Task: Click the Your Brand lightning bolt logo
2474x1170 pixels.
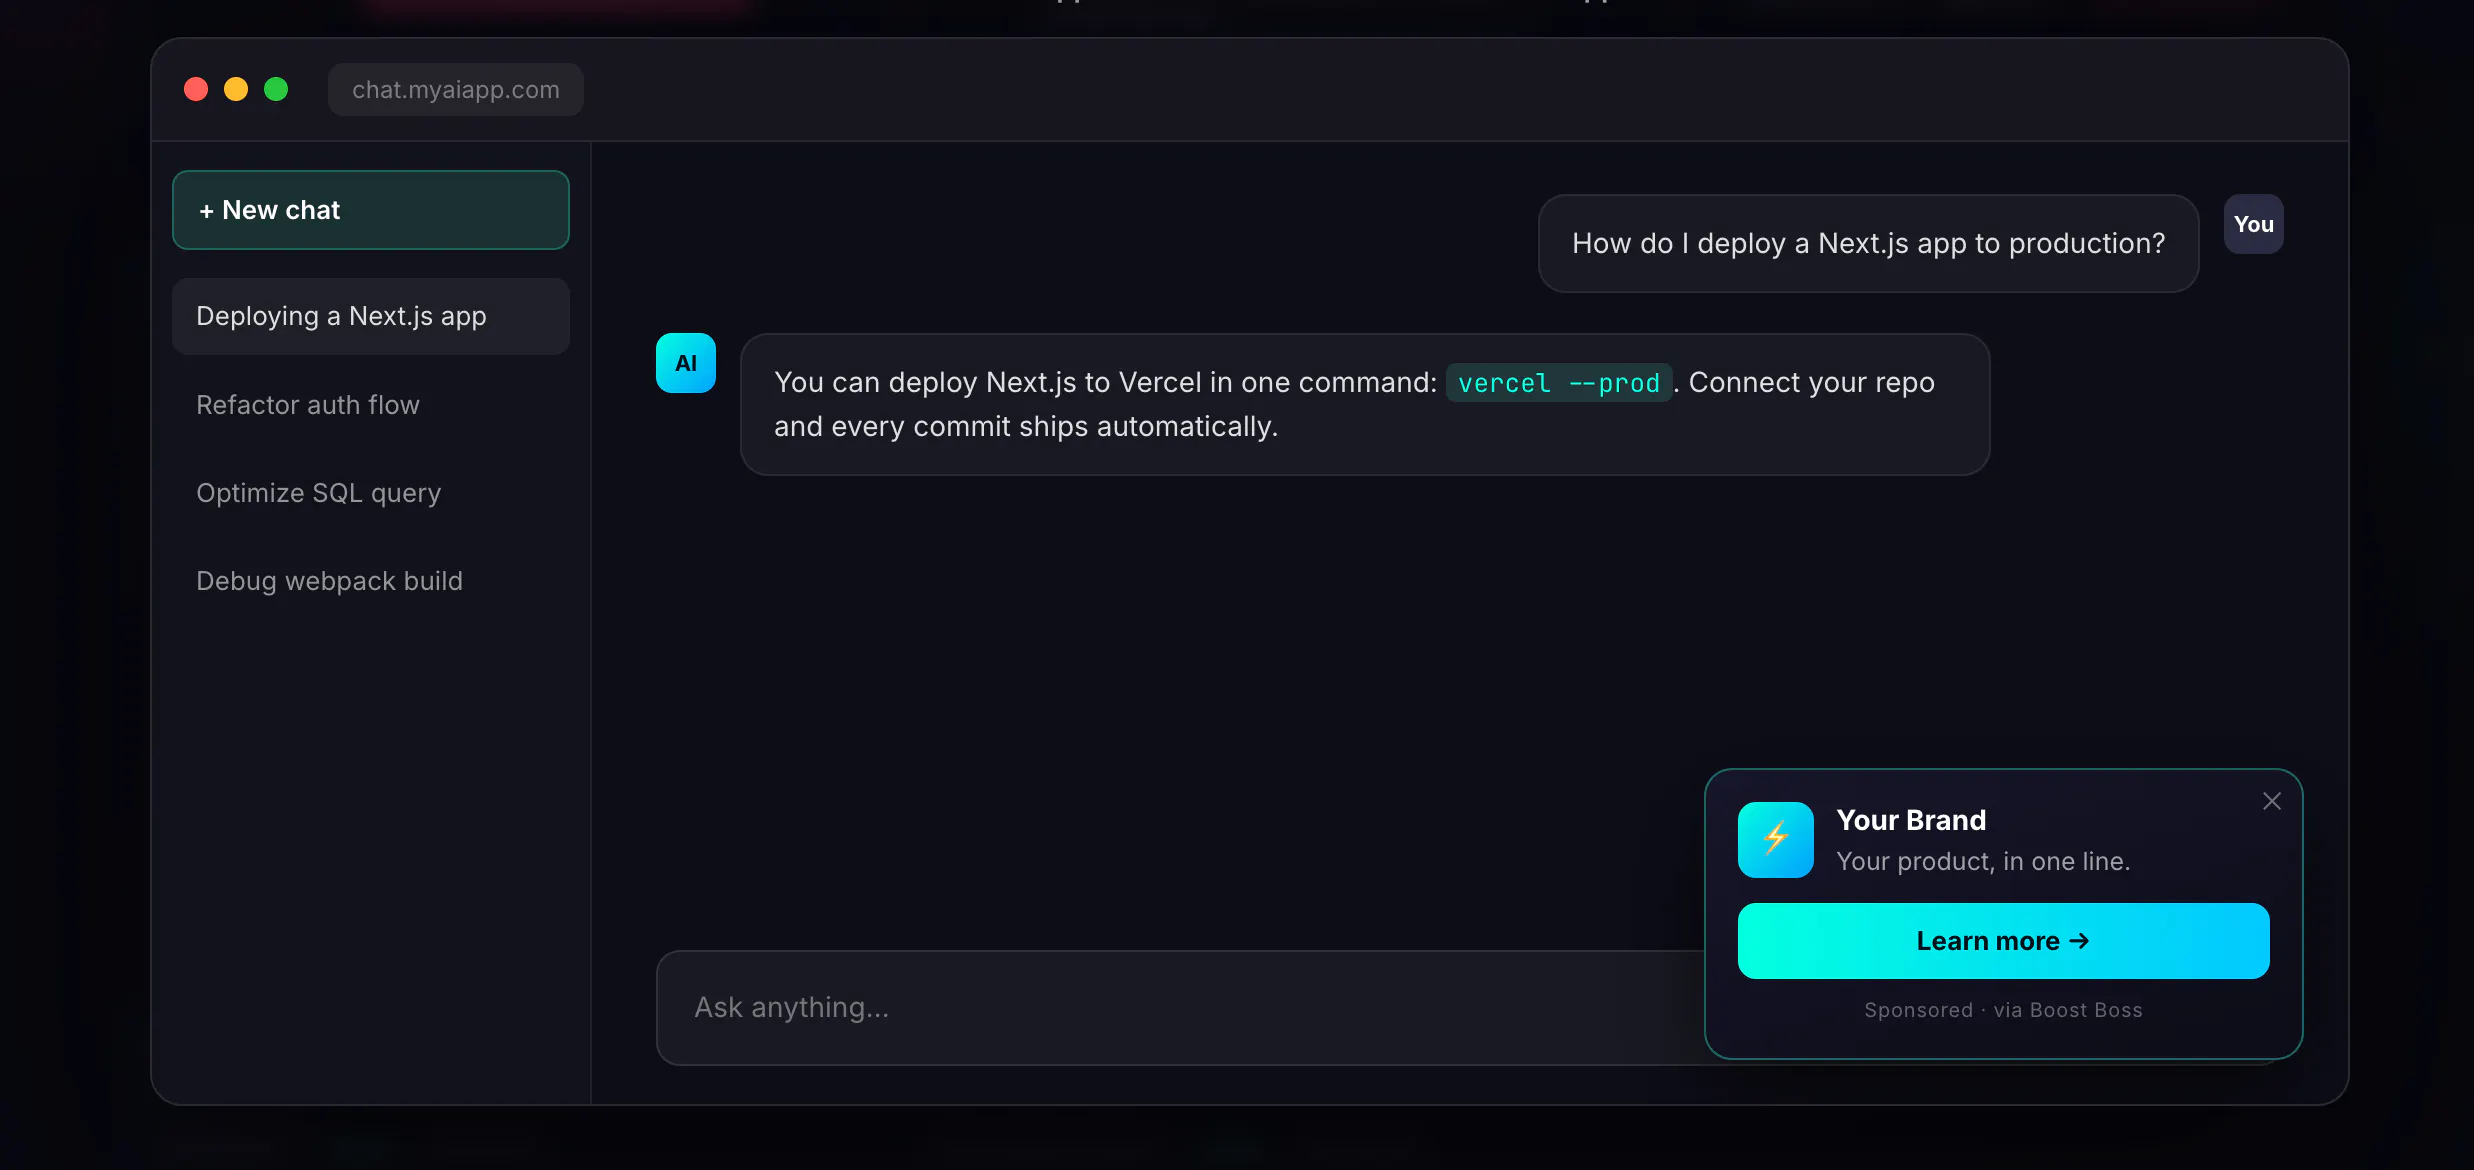Action: 1776,840
